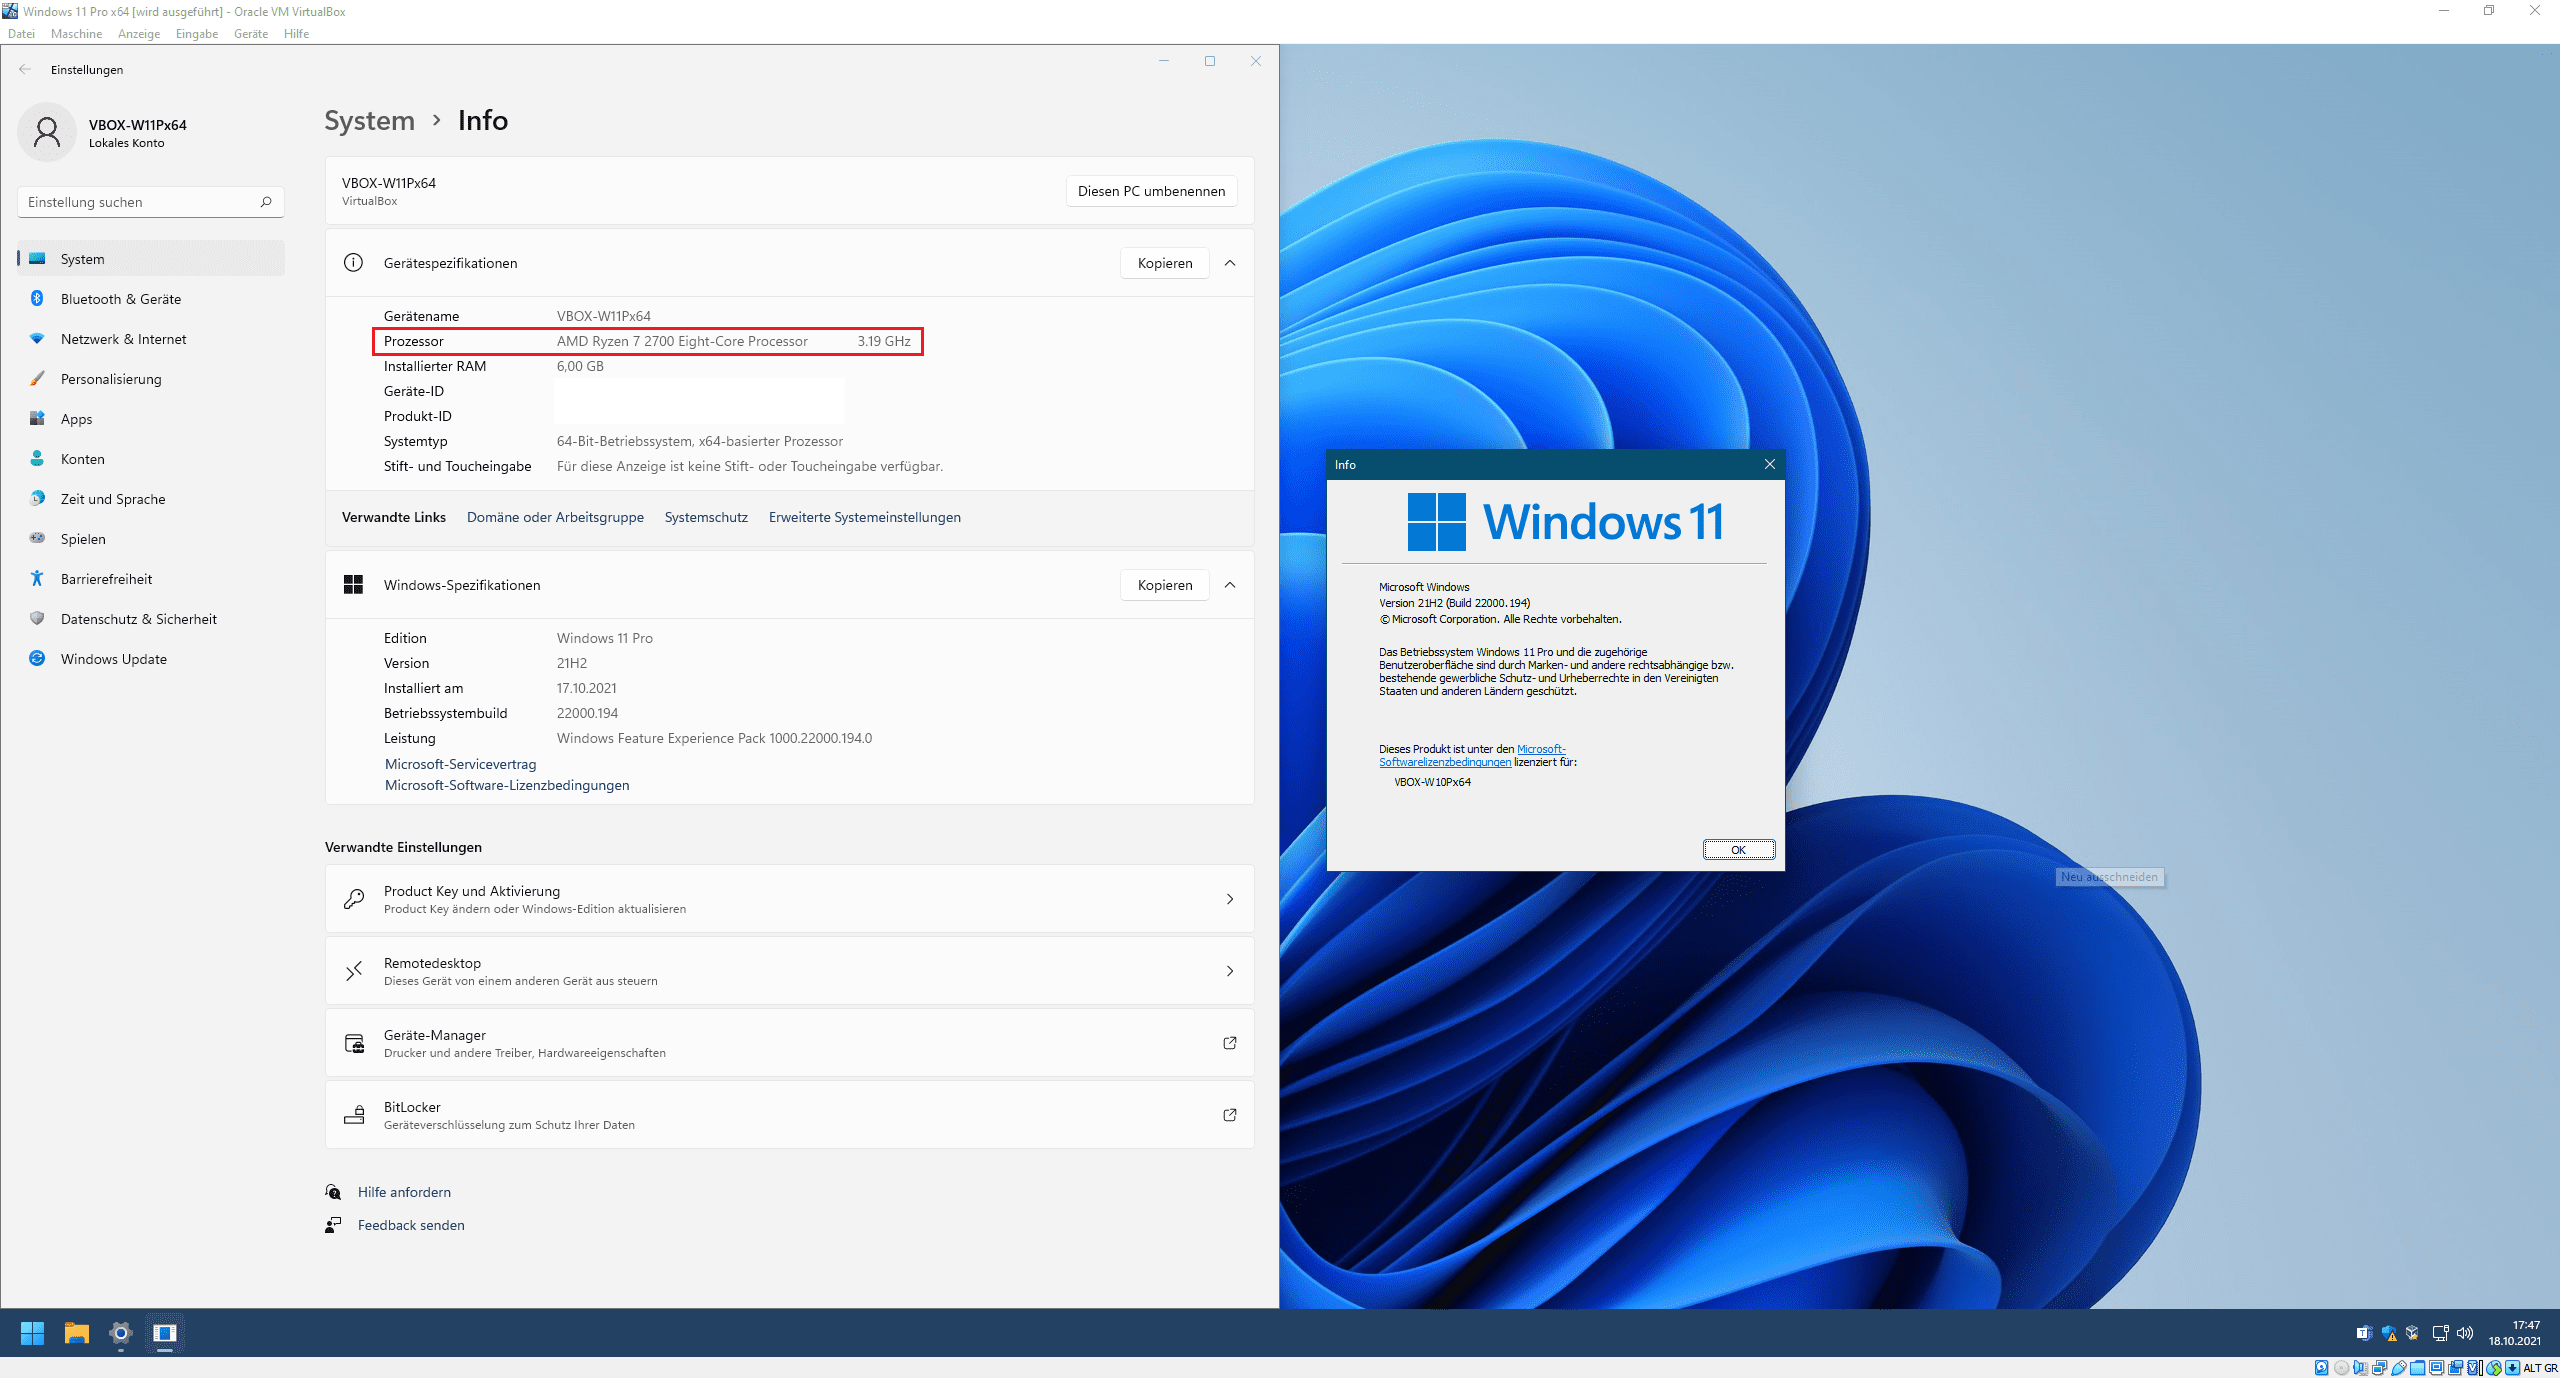Collapse the Windows-Spezifikationen section
This screenshot has width=2560, height=1378.
(1230, 585)
